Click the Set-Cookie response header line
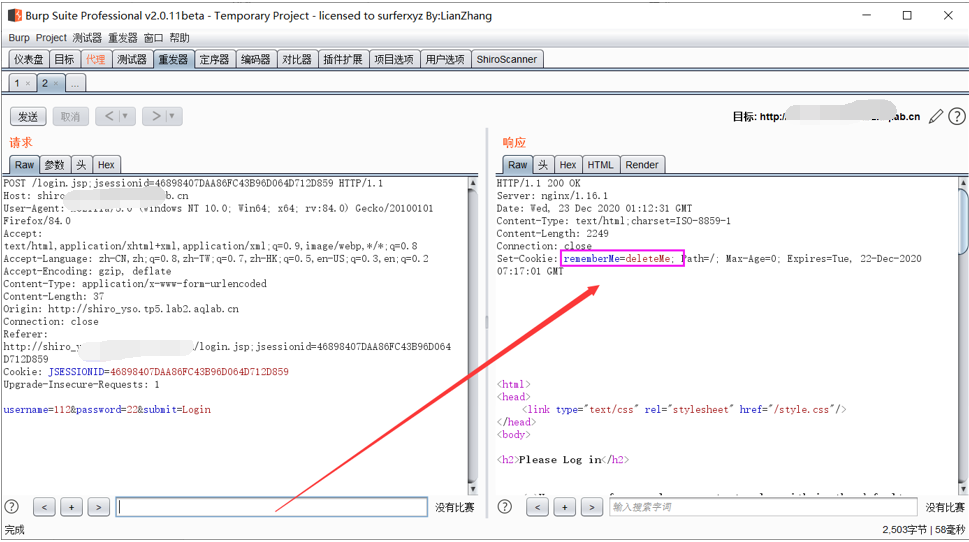This screenshot has height=542, width=969. click(709, 265)
